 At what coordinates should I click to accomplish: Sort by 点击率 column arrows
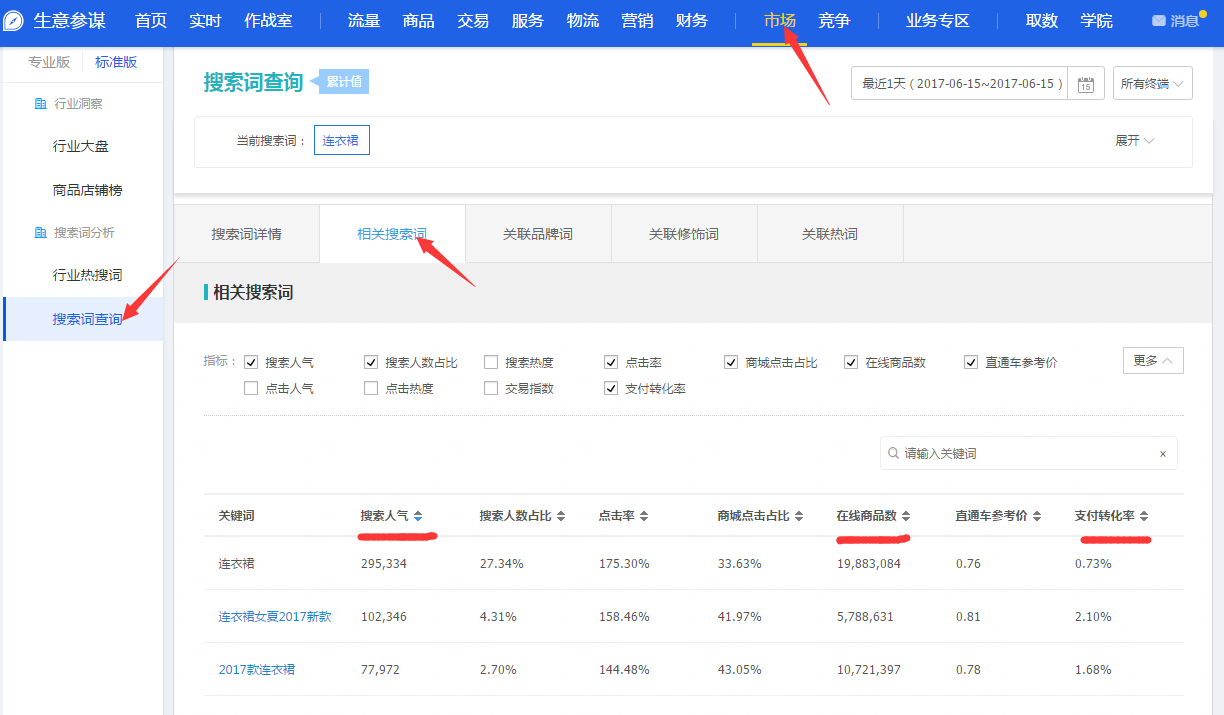tap(644, 516)
